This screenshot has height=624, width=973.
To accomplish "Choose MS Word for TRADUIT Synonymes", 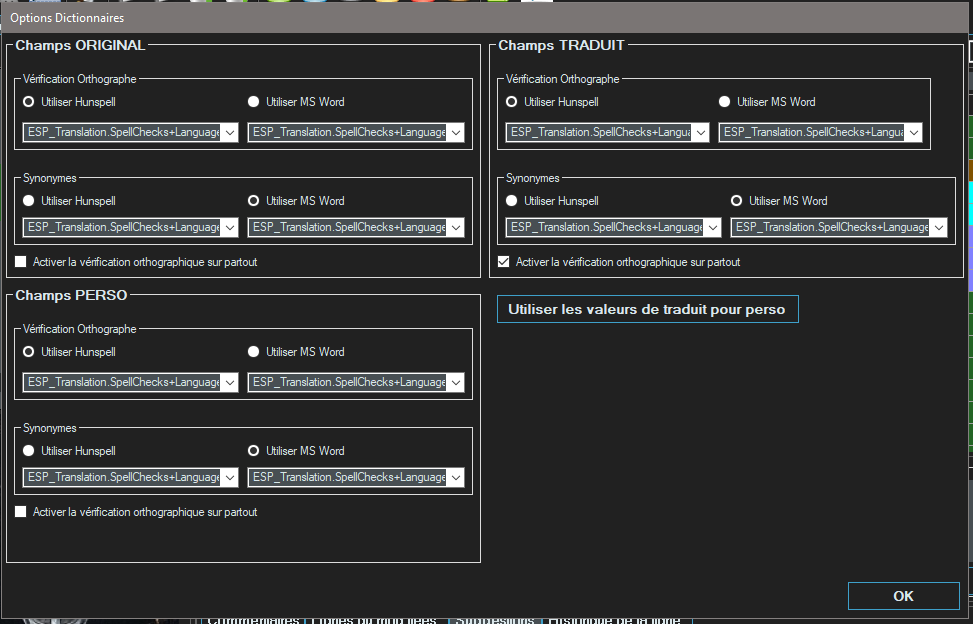I will 737,201.
